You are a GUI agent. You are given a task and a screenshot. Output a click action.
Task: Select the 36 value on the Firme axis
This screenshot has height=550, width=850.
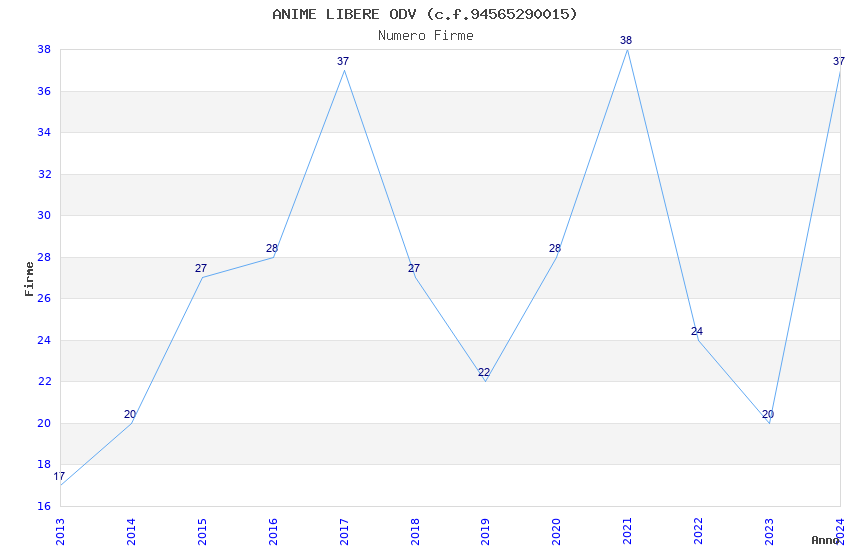[x=44, y=91]
